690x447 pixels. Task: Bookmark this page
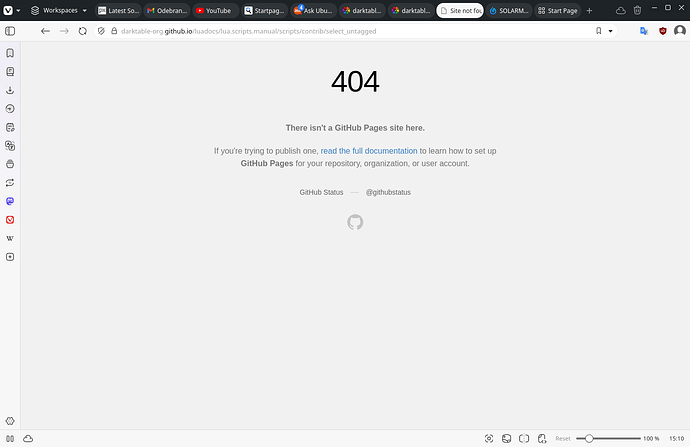(x=598, y=31)
